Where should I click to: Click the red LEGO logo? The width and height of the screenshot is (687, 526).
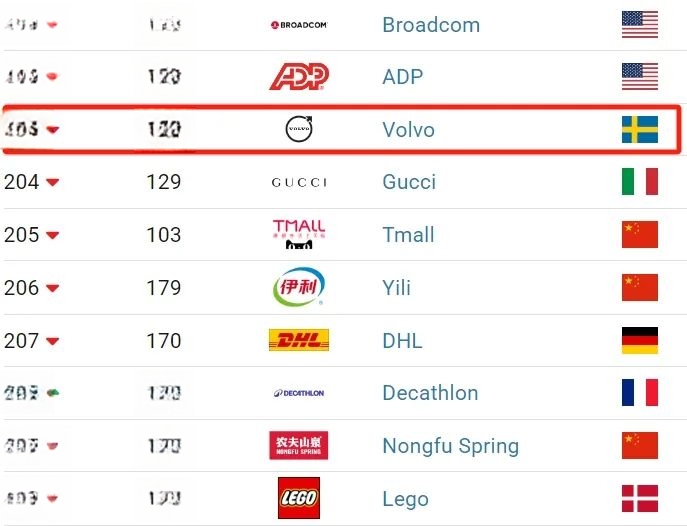[x=299, y=498]
